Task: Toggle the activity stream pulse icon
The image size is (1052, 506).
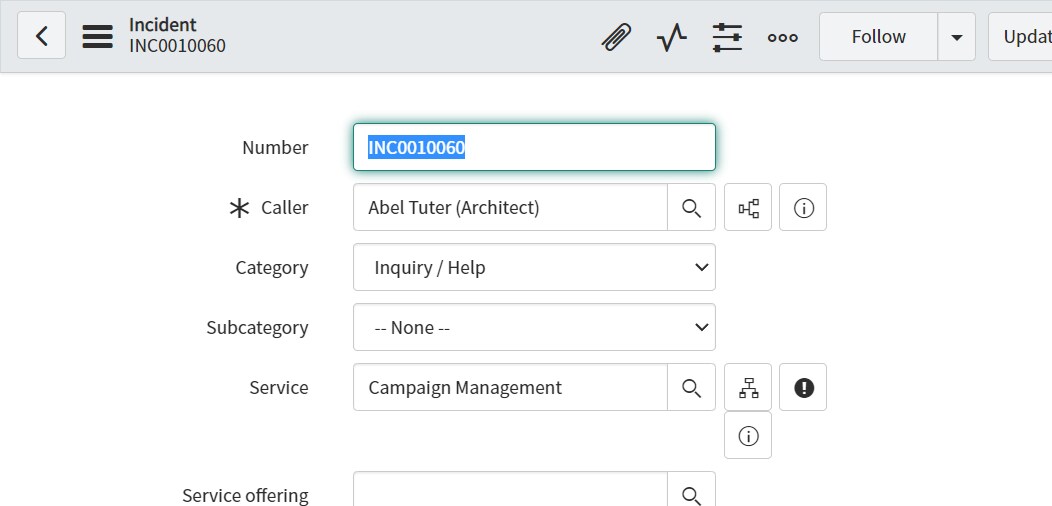Action: [x=672, y=37]
